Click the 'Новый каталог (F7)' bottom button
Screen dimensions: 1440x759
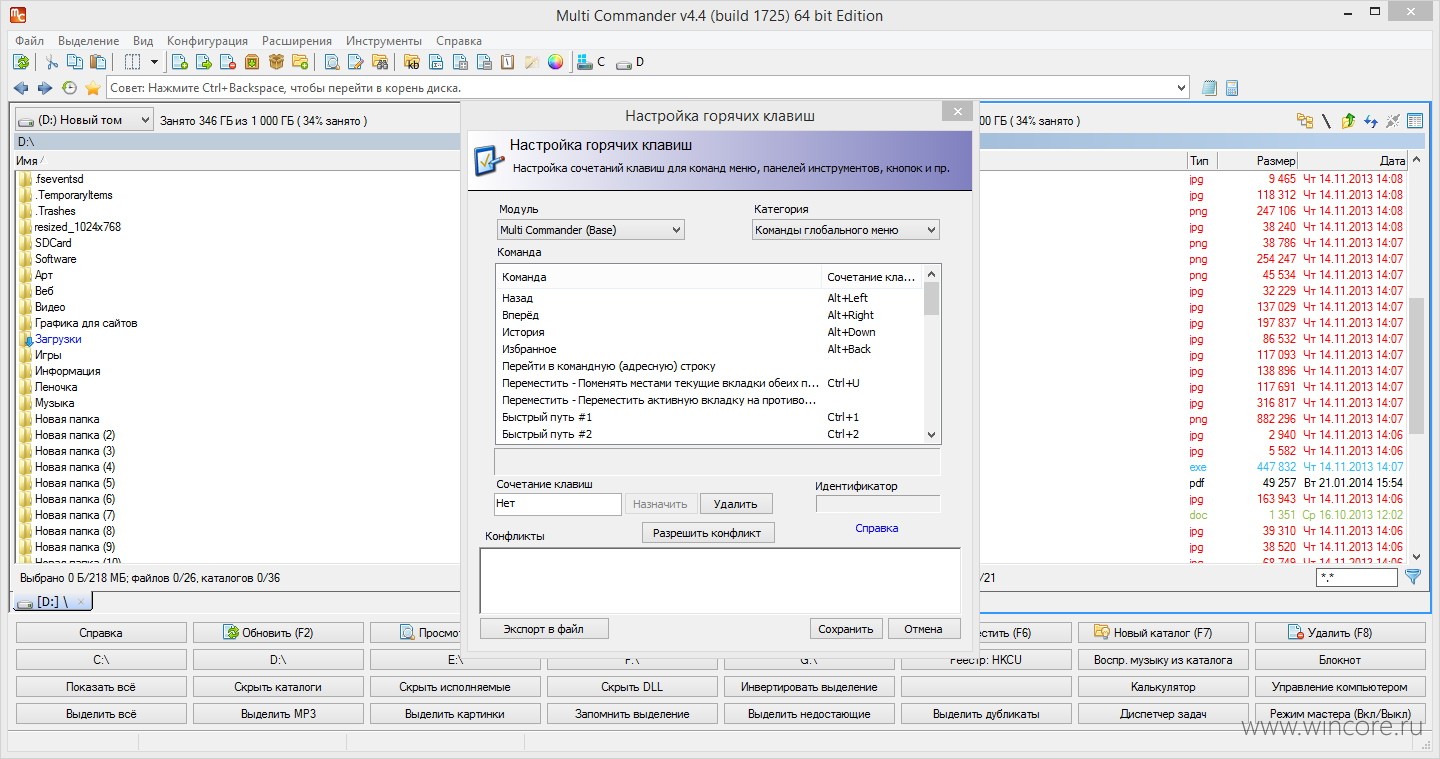(1163, 633)
